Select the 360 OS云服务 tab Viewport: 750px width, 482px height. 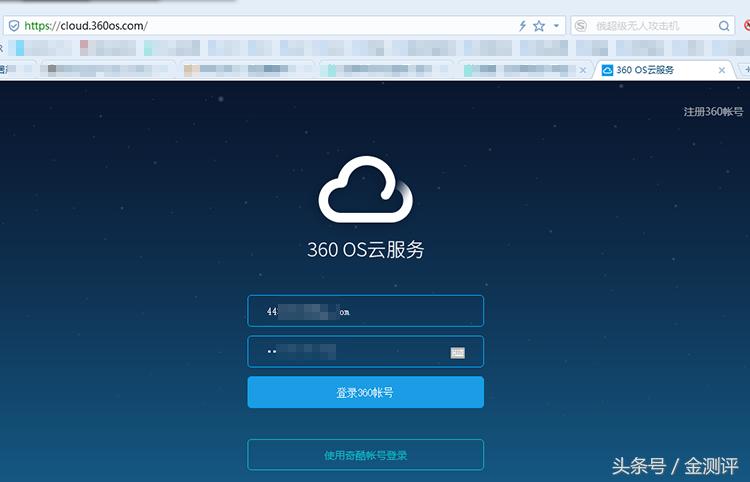coord(664,70)
